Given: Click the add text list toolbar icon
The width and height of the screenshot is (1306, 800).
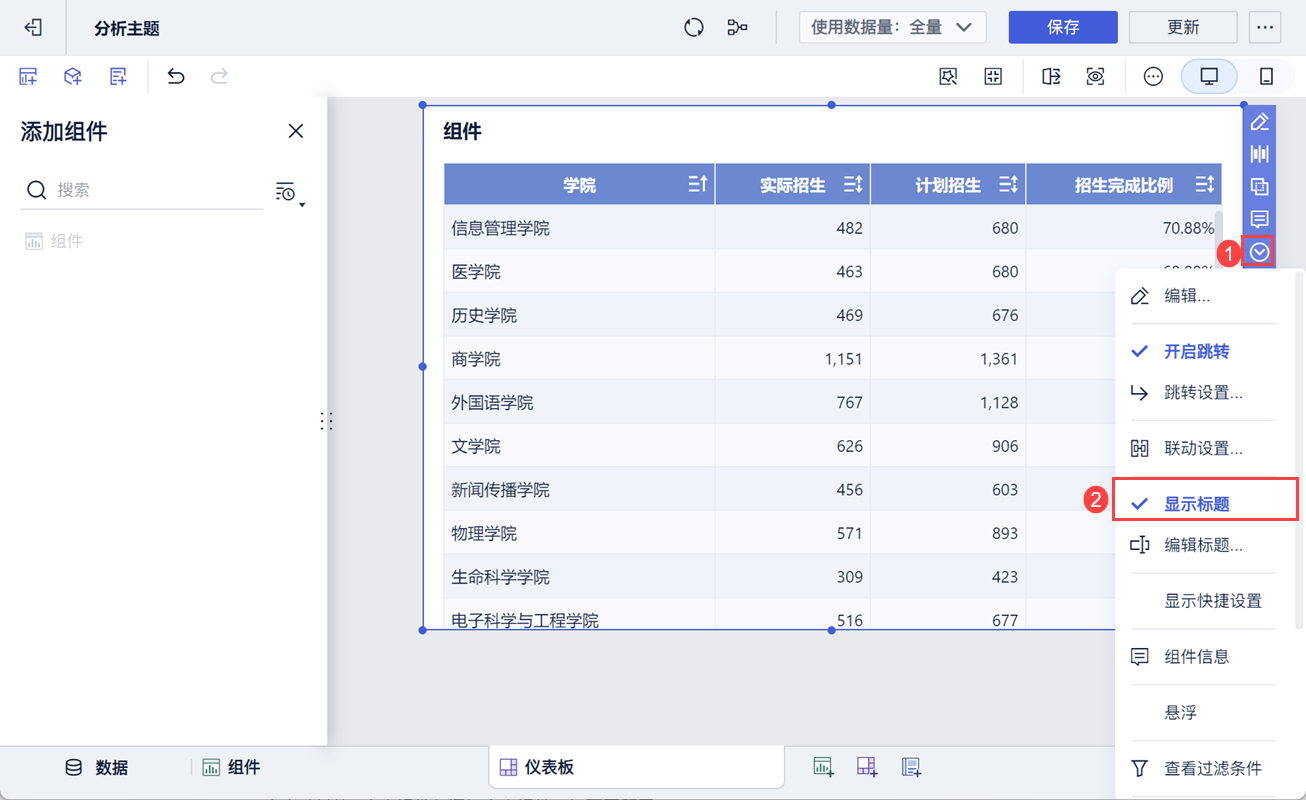Looking at the screenshot, I should coord(118,76).
